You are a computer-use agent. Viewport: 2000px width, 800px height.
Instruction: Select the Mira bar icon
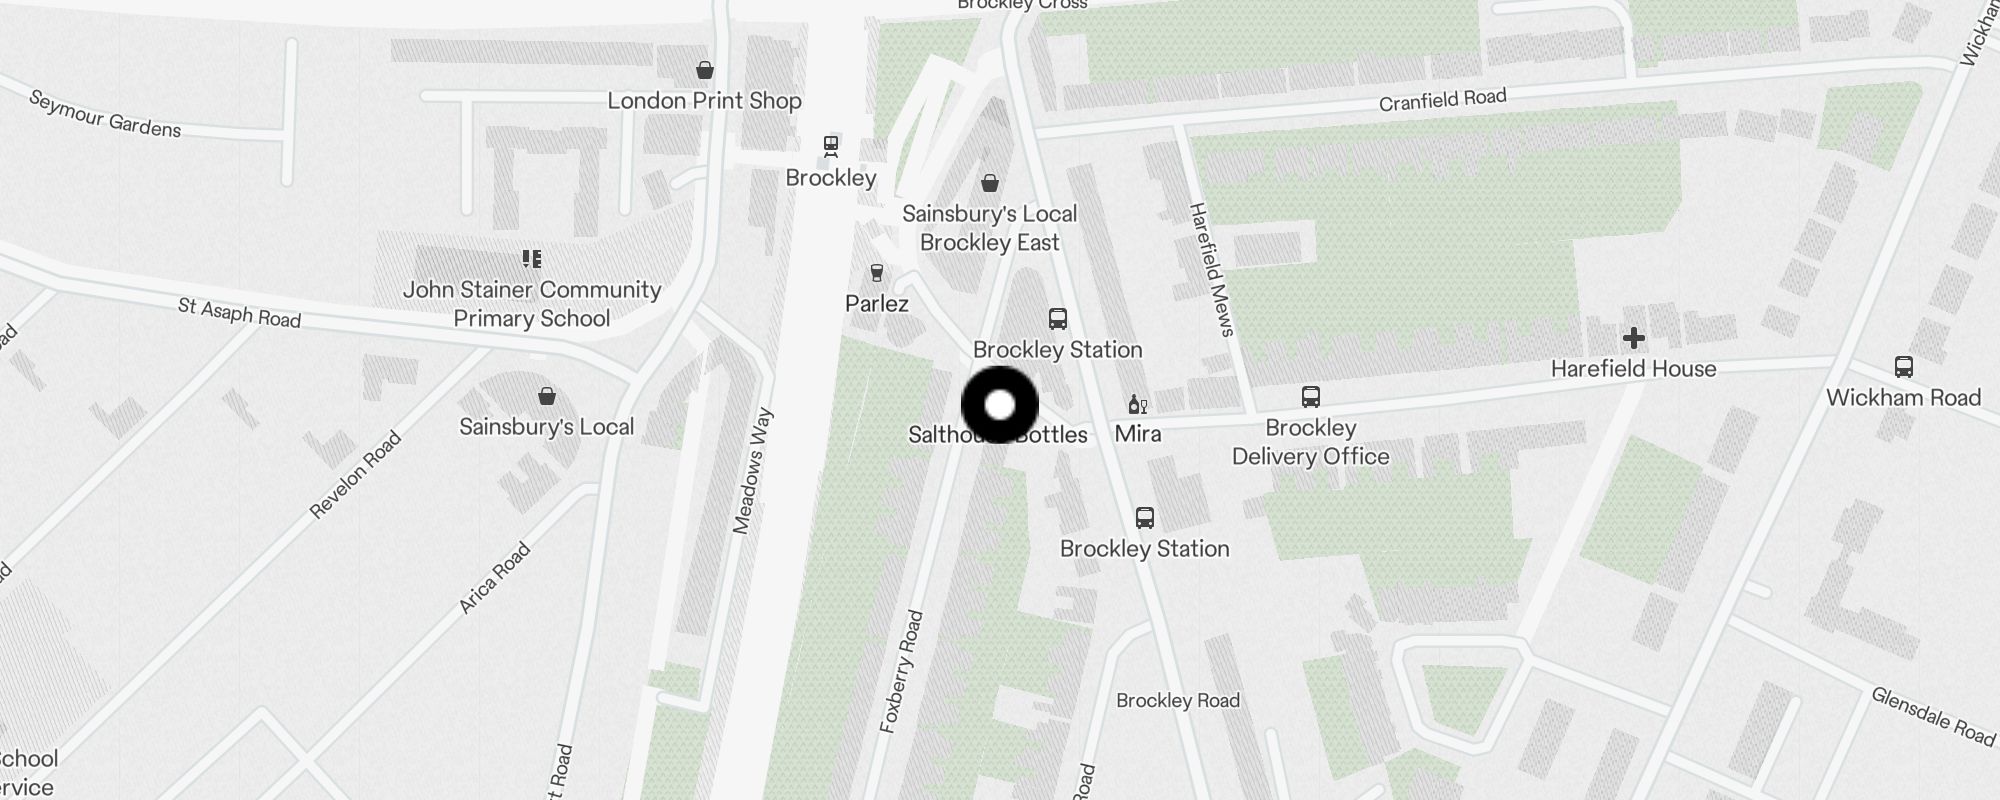coord(1137,404)
